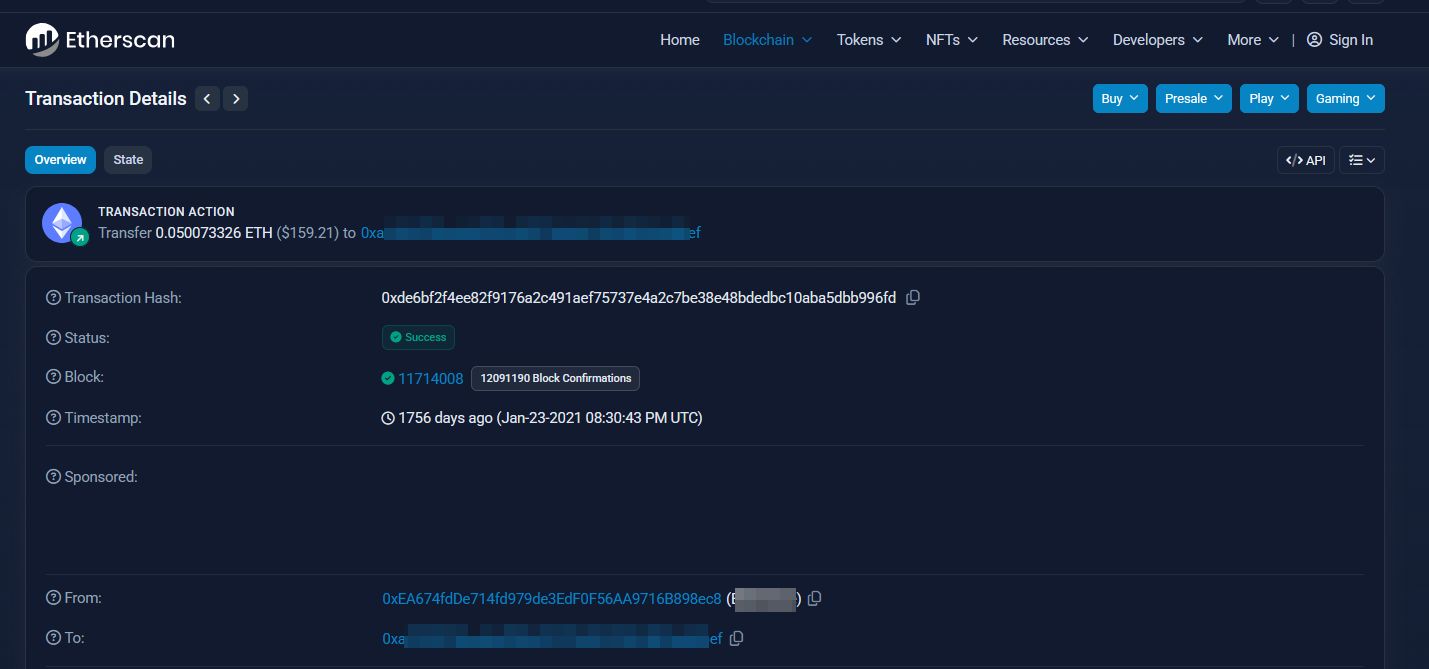Open the Buy dropdown
1429x669 pixels.
(x=1119, y=98)
